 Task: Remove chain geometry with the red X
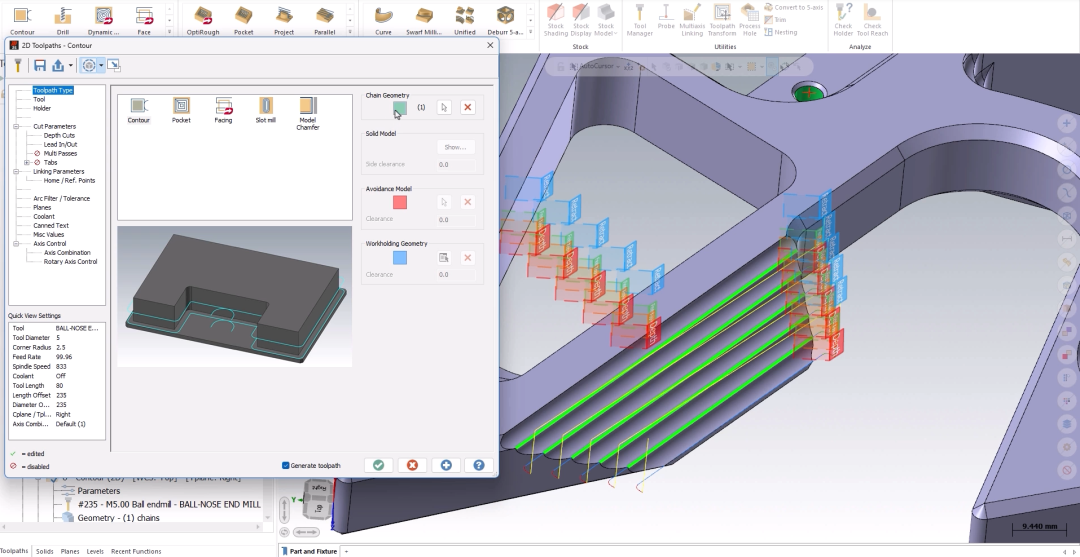pyautogui.click(x=468, y=107)
